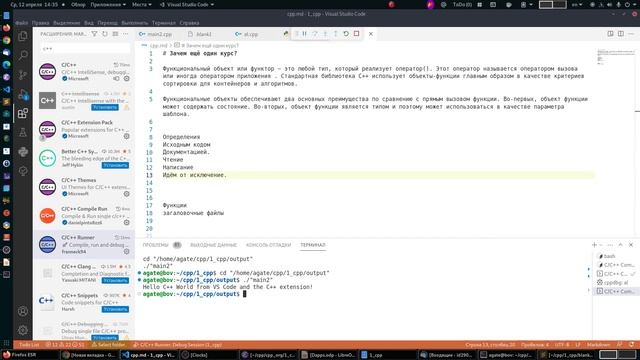This screenshot has width=640, height=360.
Task: Open the Приложения GNOME menu
Action: point(108,4)
